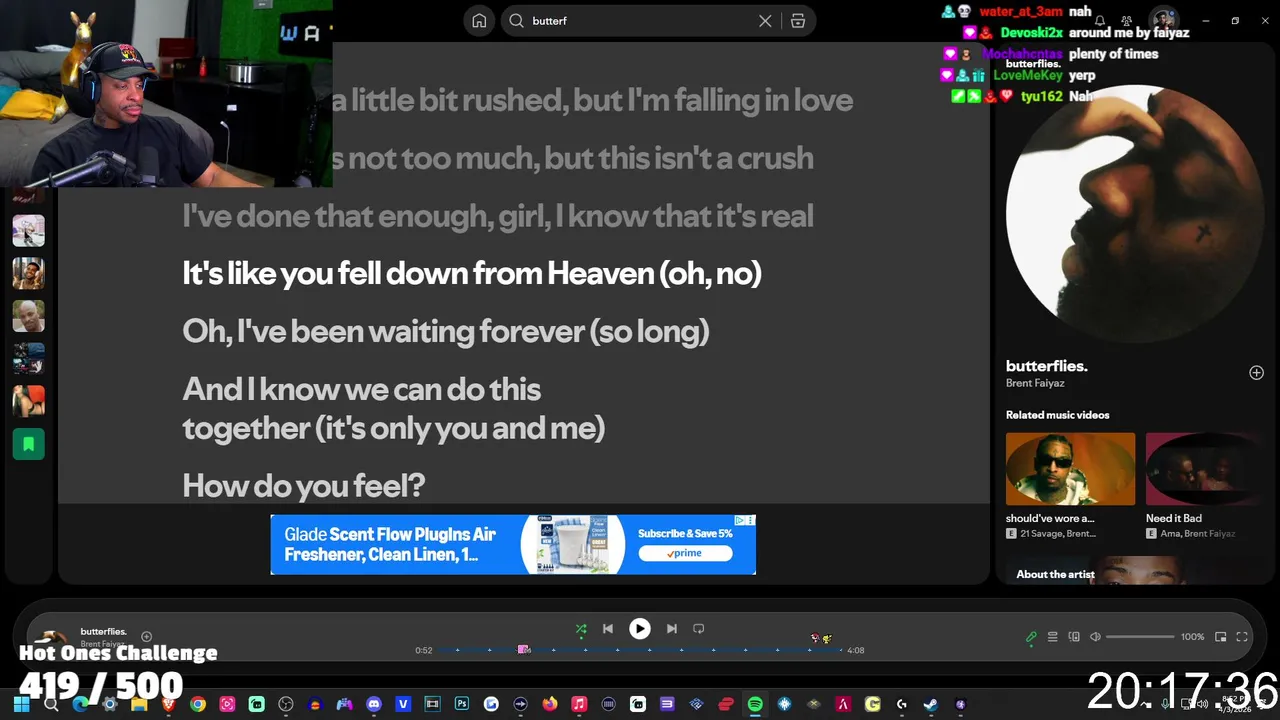Jump to lyric 'It's like you fell down from Heaven'
Screen dimensions: 1280x720
tap(472, 273)
